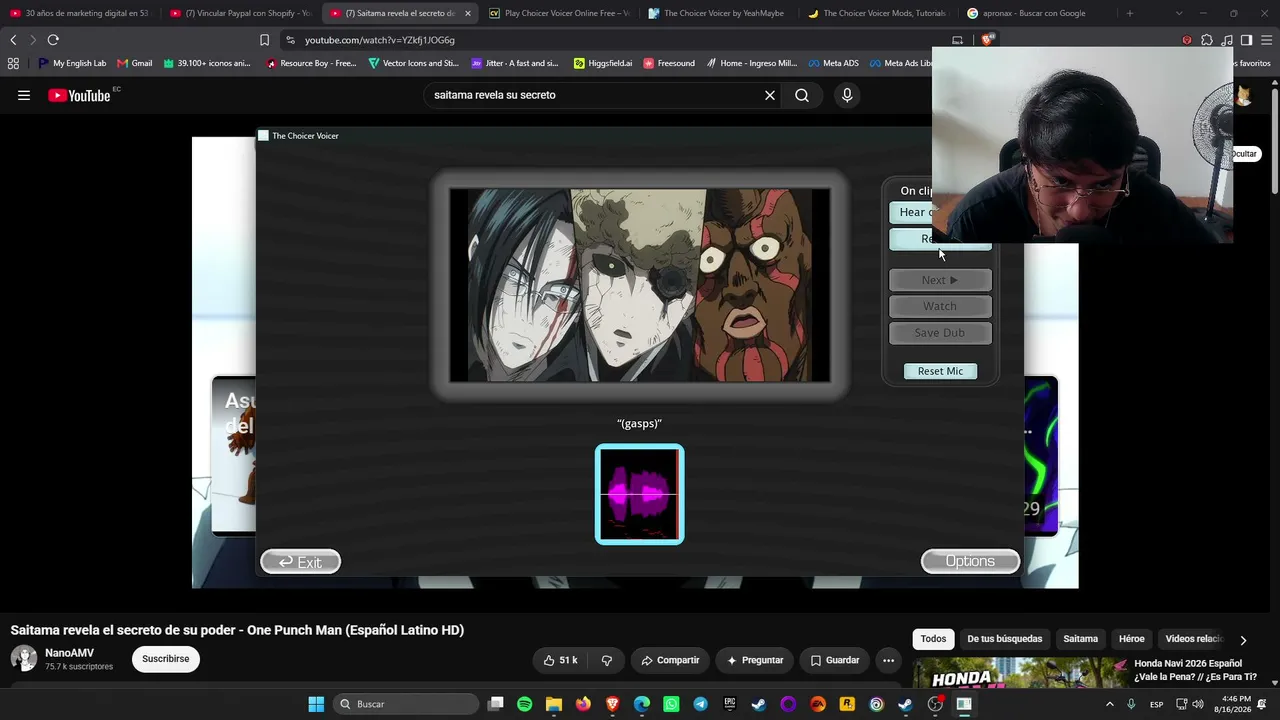Select the Saitama filter chip
1280x720 pixels.
coord(1080,639)
